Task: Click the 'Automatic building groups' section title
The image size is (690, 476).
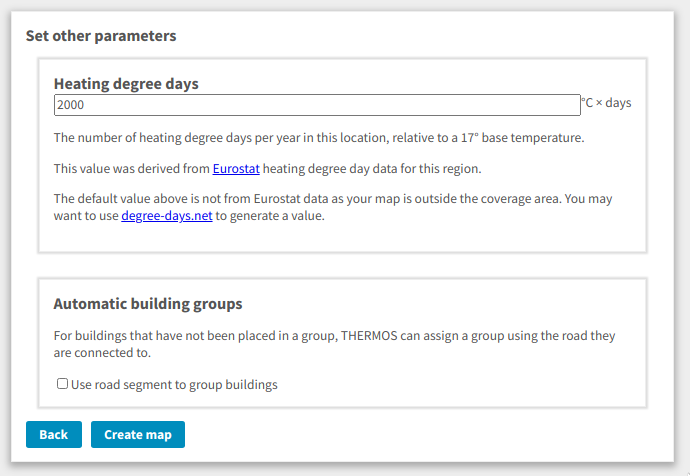Action: point(148,304)
